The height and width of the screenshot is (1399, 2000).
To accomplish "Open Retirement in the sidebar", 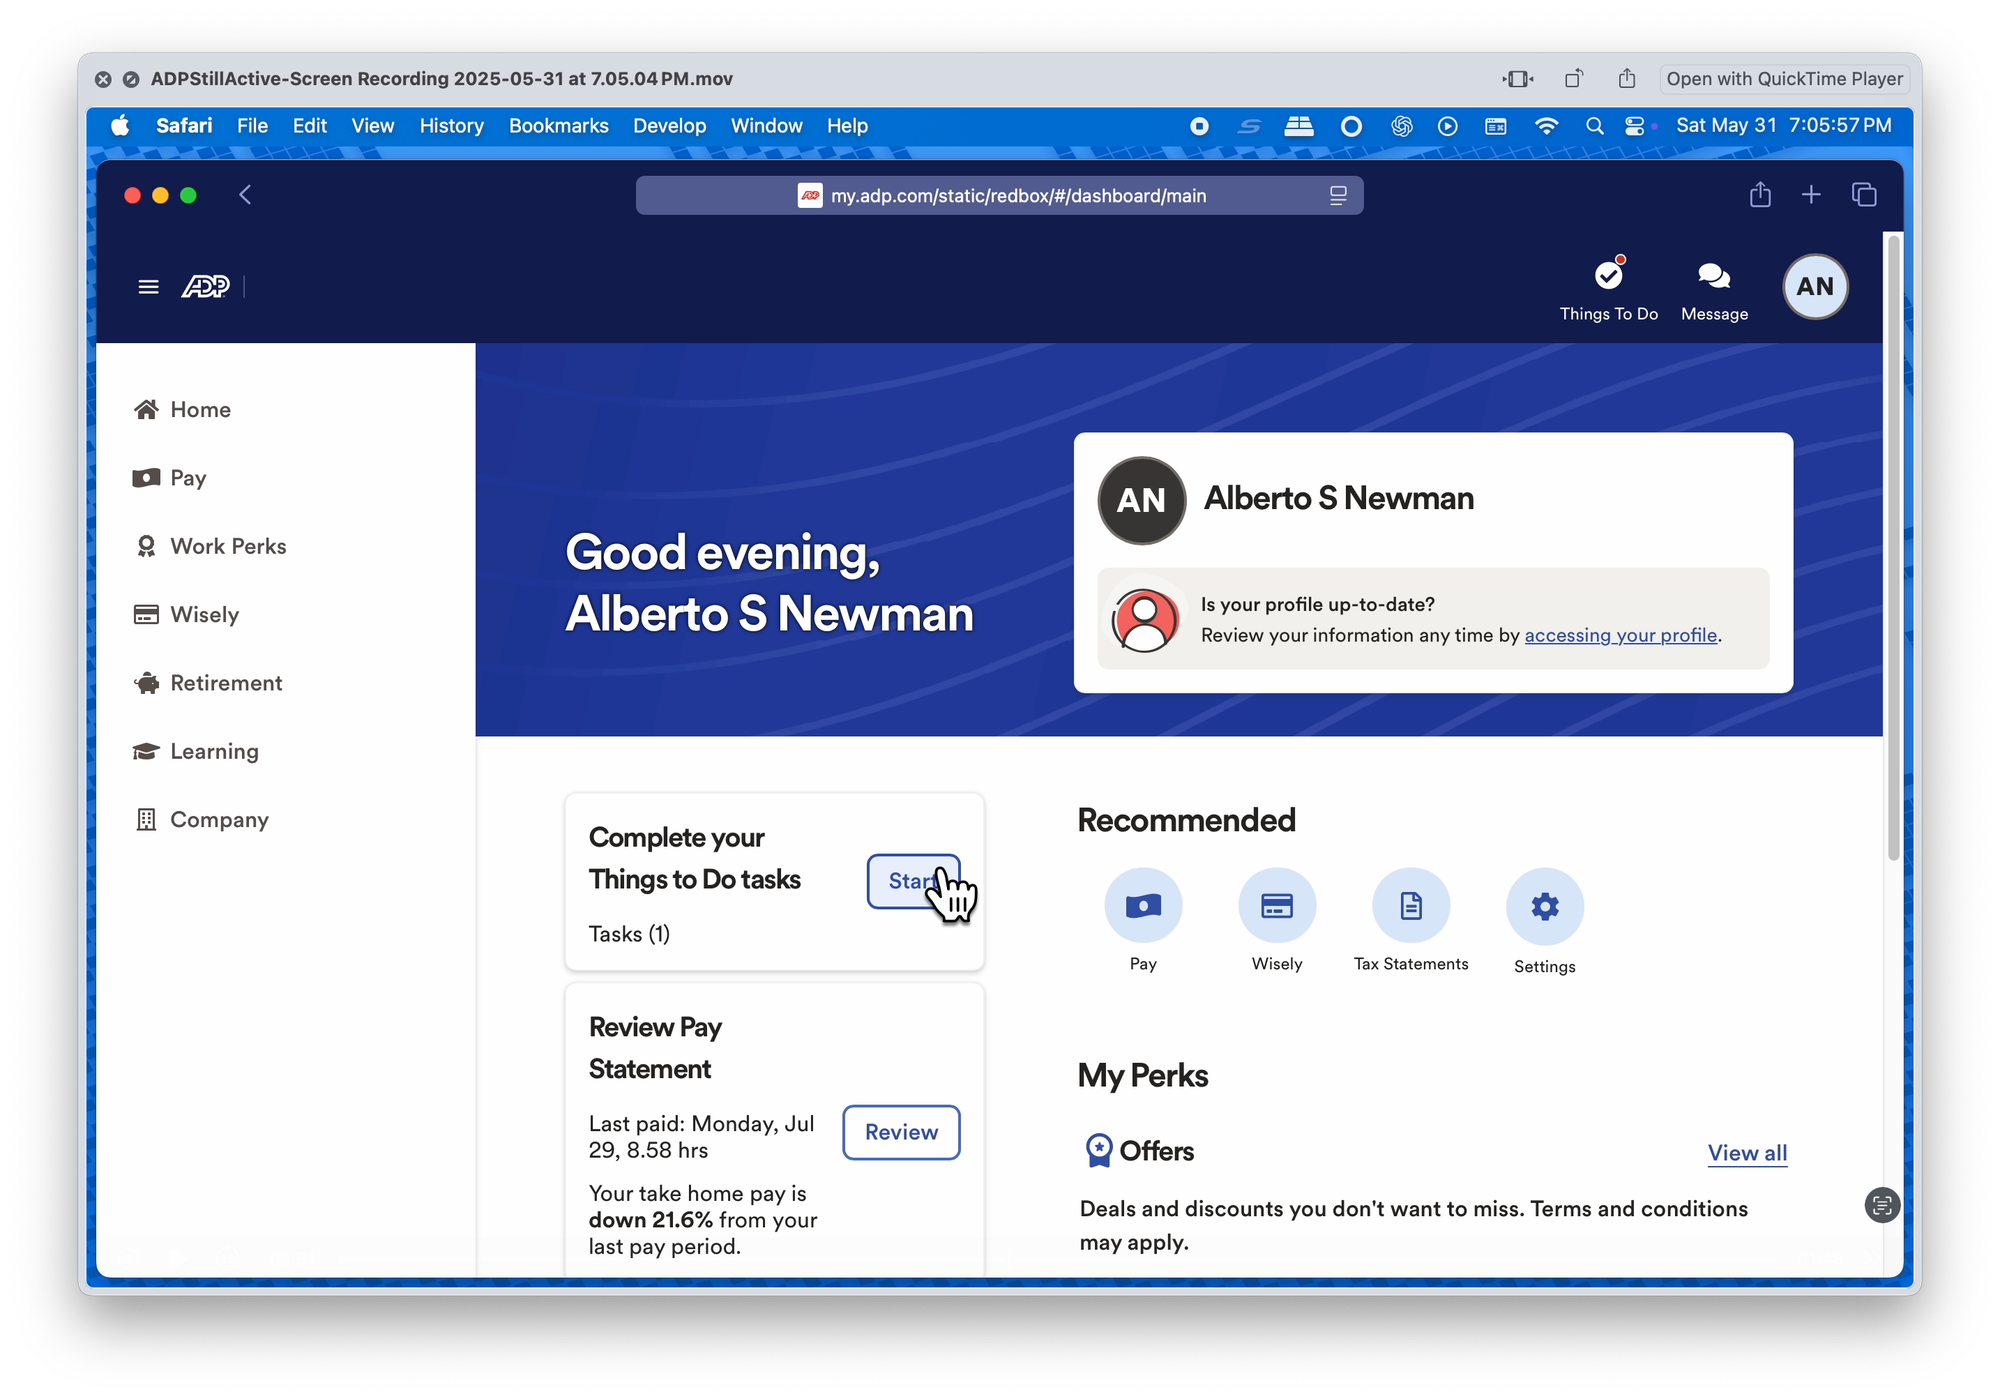I will [x=208, y=683].
